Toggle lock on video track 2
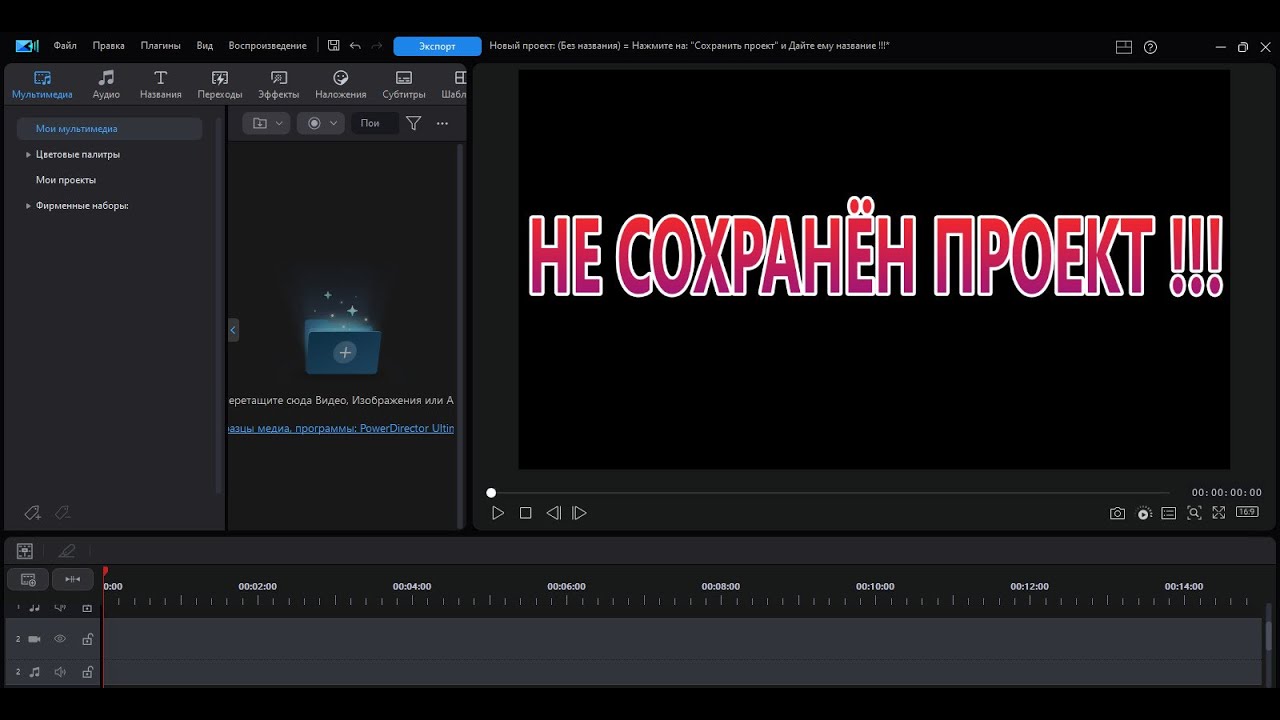The width and height of the screenshot is (1280, 720). point(87,639)
